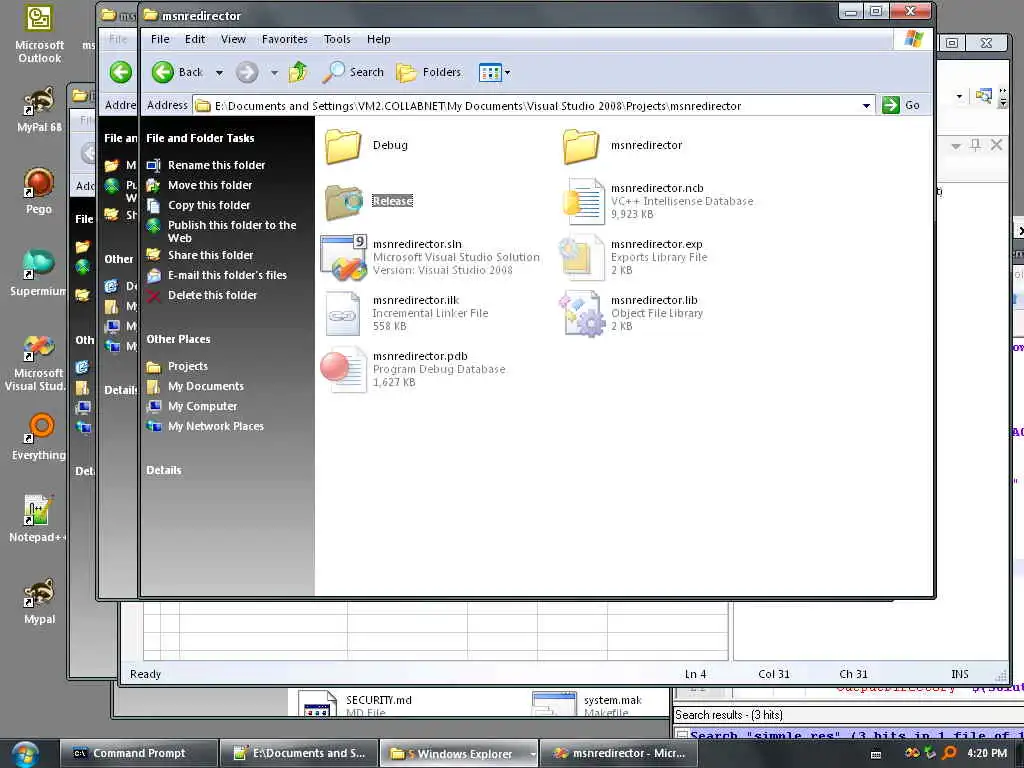Open the Tools menu
The image size is (1024, 768).
(337, 39)
